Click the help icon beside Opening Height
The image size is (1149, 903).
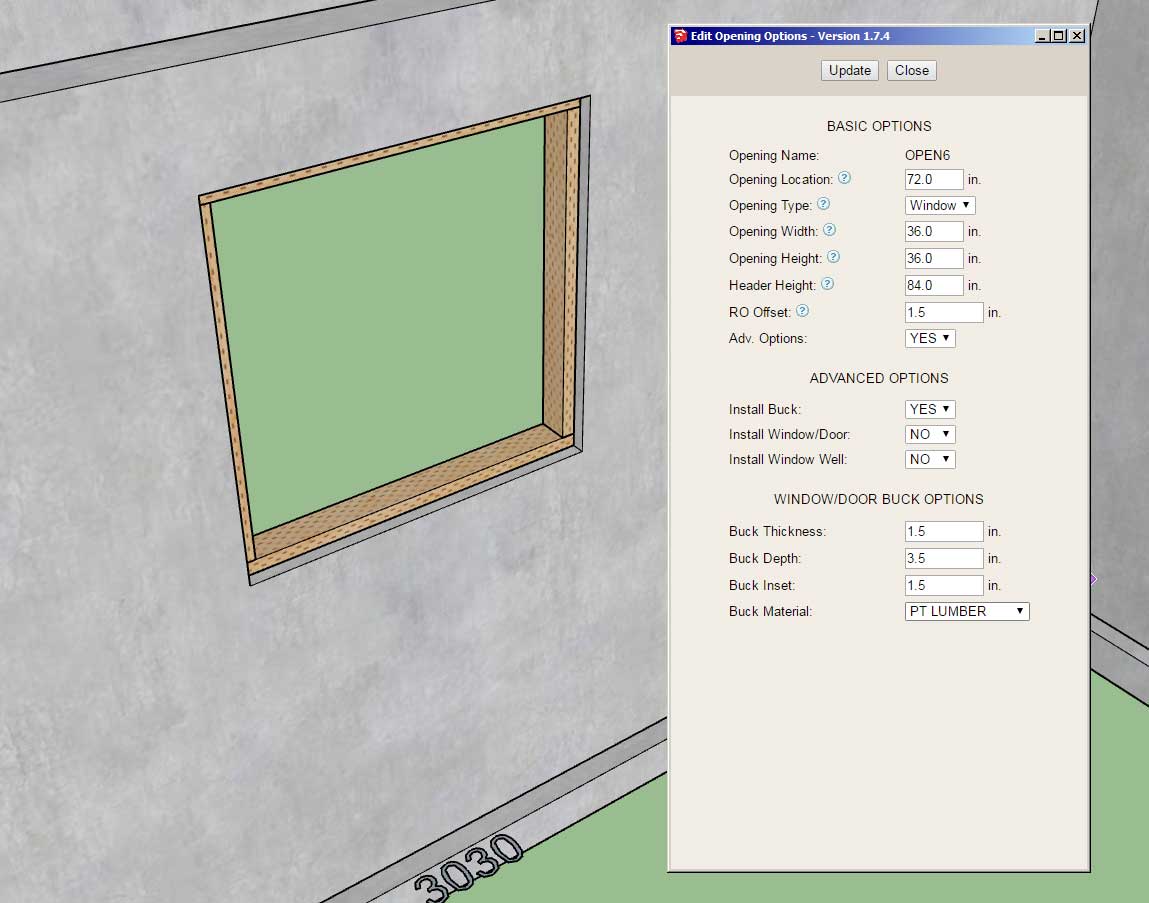[x=833, y=257]
